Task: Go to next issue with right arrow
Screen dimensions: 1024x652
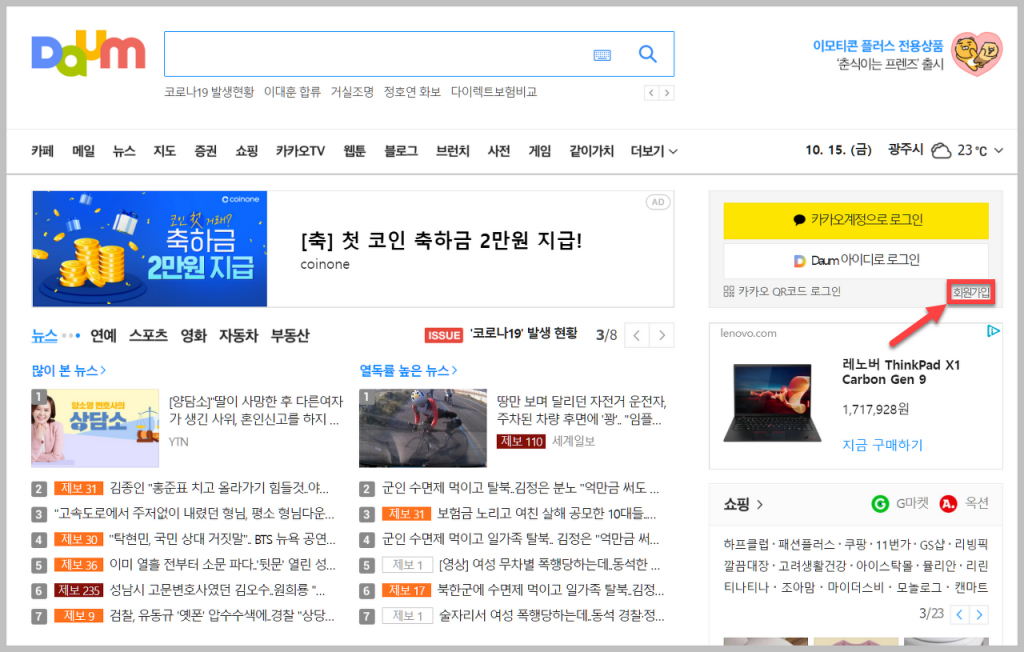Action: pyautogui.click(x=662, y=336)
